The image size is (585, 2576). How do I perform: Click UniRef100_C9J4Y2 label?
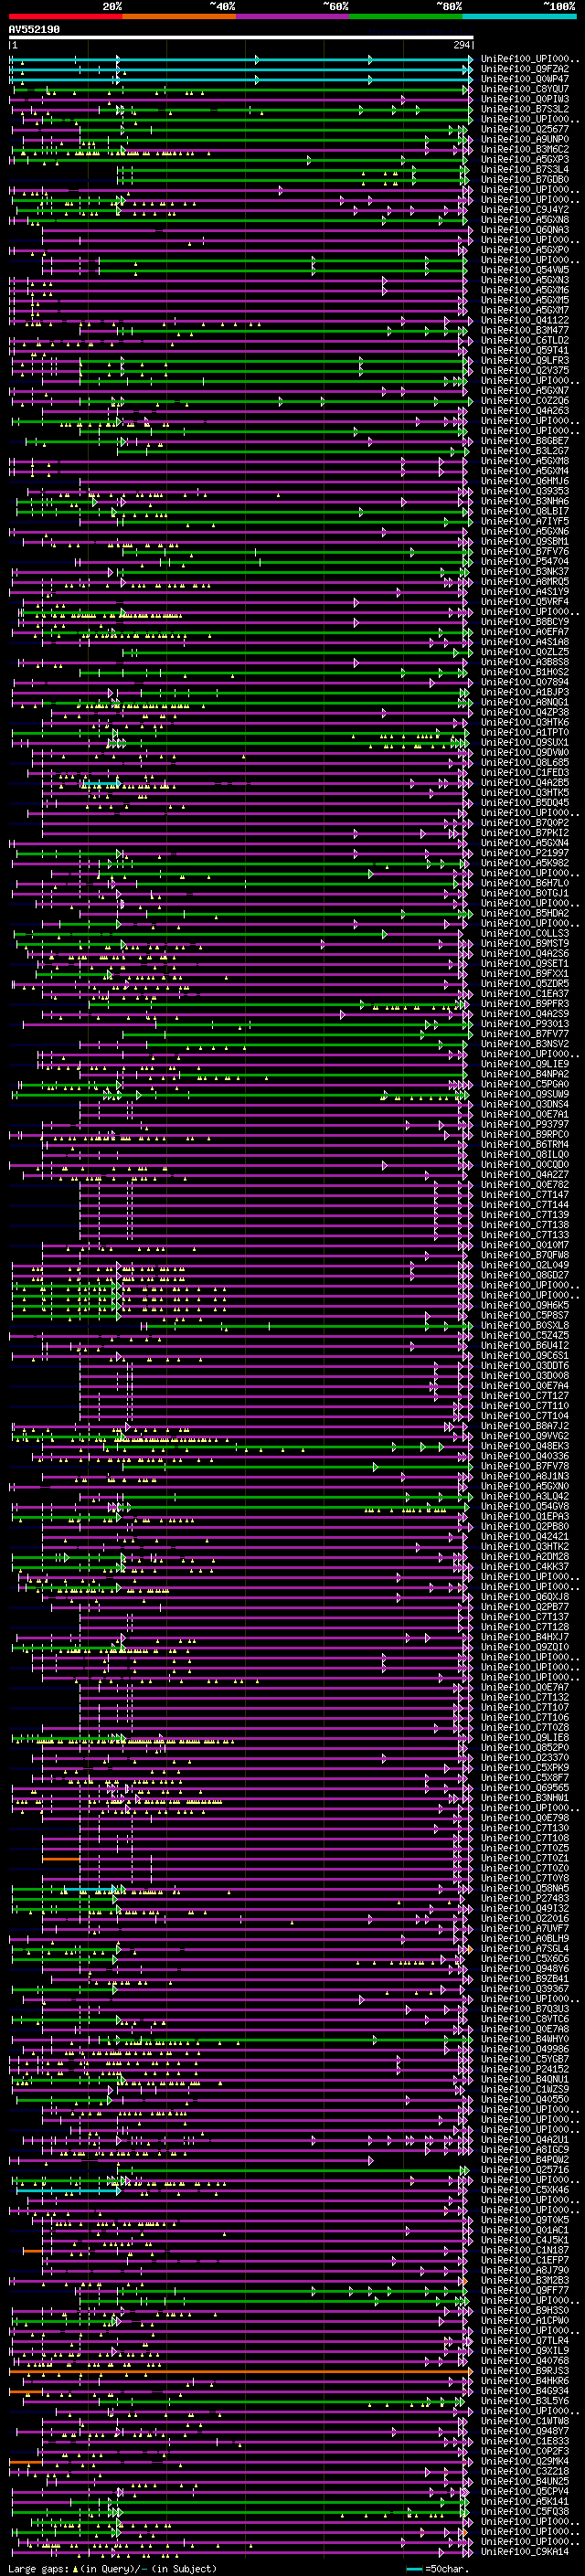click(x=525, y=209)
